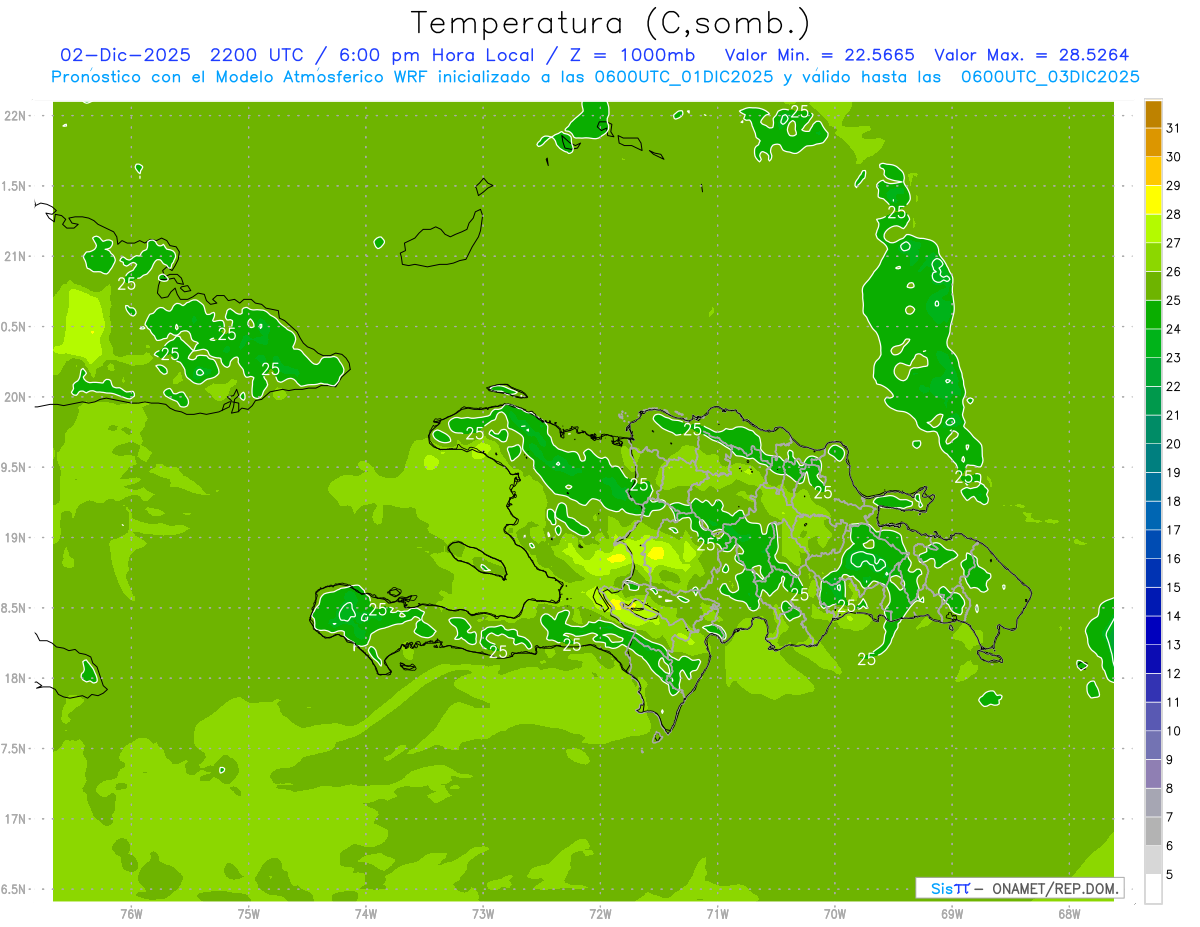Select the swatch between 29 and 30
This screenshot has width=1200, height=927.
1153,171
